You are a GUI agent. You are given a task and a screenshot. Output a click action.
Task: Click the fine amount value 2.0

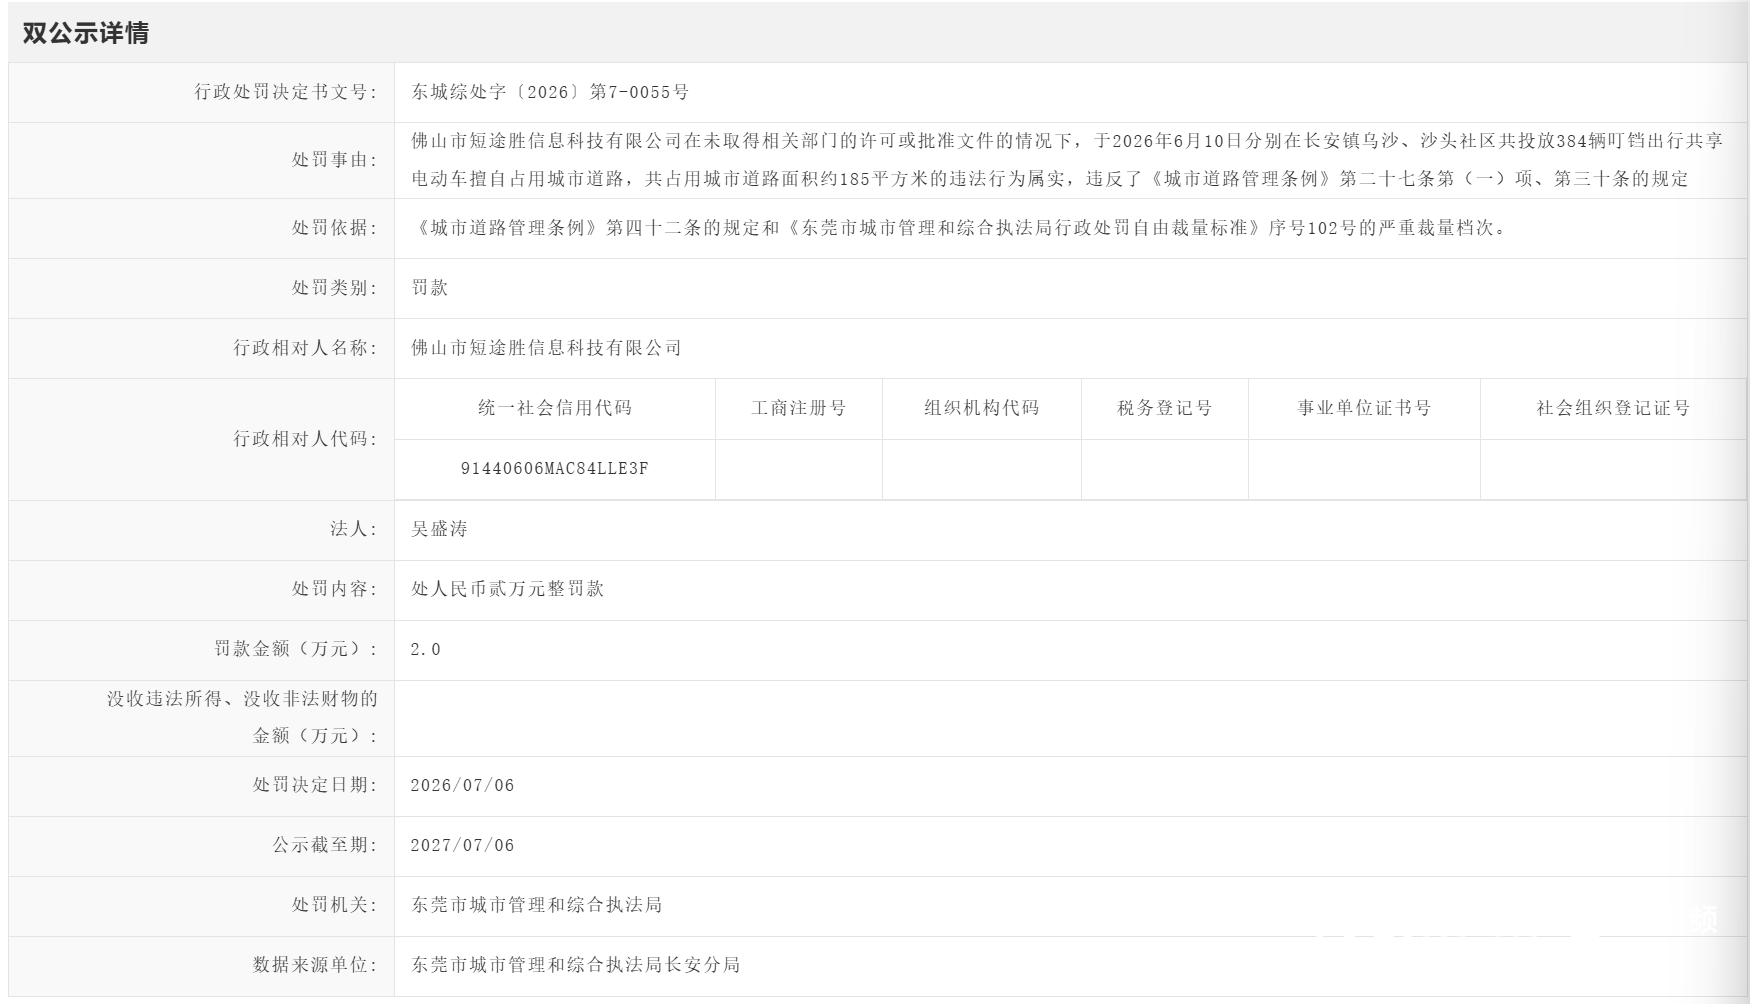point(426,650)
